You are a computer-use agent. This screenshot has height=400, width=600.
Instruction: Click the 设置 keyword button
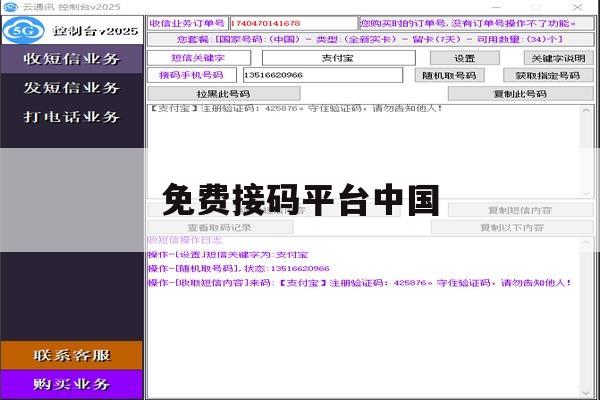[x=465, y=58]
